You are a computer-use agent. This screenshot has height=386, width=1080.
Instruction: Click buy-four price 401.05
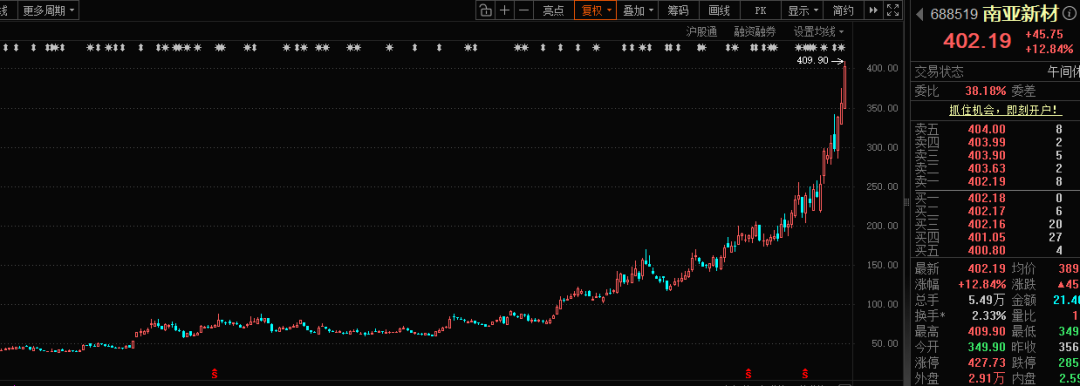pyautogui.click(x=986, y=237)
